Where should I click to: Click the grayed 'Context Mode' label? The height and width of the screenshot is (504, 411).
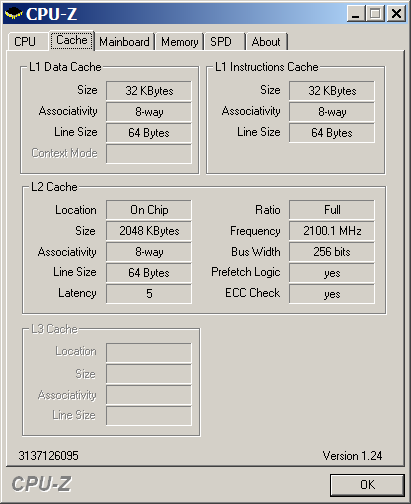pyautogui.click(x=64, y=153)
